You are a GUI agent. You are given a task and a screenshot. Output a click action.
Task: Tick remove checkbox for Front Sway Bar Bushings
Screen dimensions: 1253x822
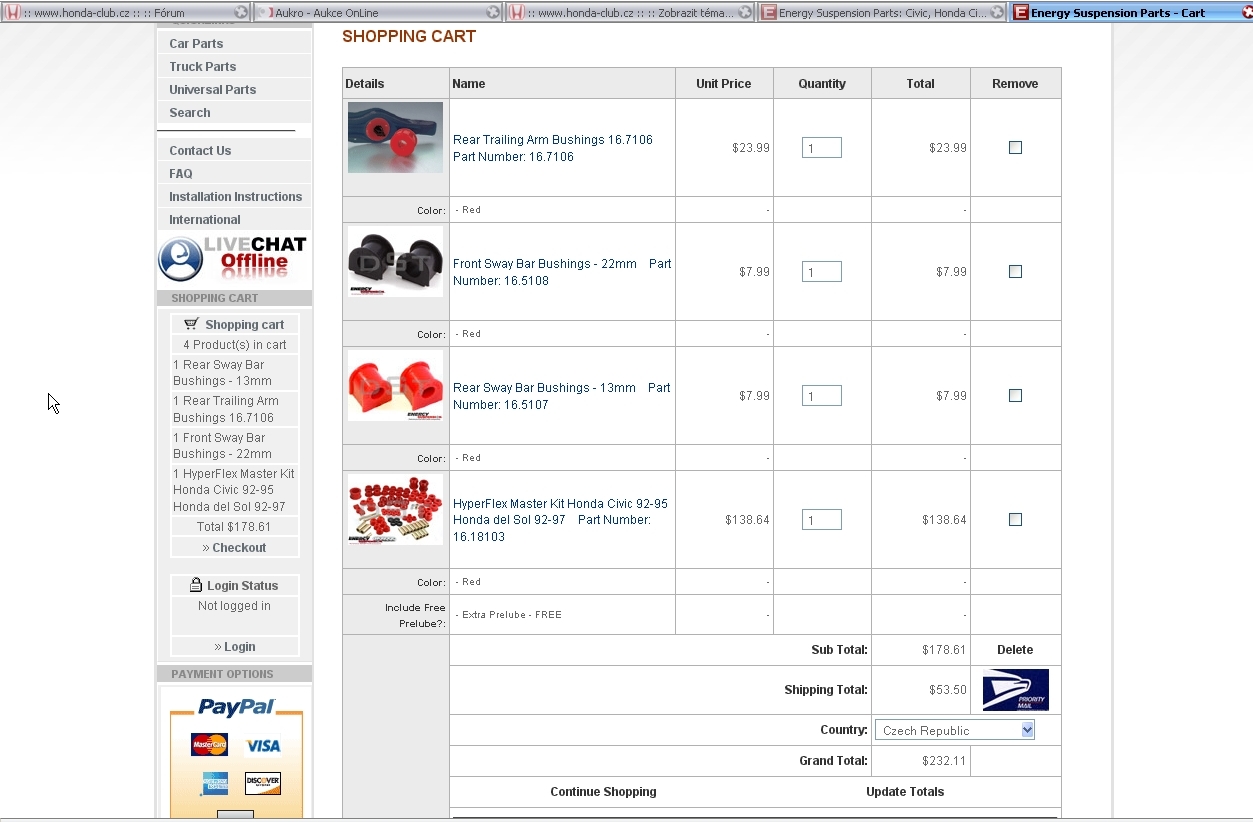click(x=1015, y=272)
